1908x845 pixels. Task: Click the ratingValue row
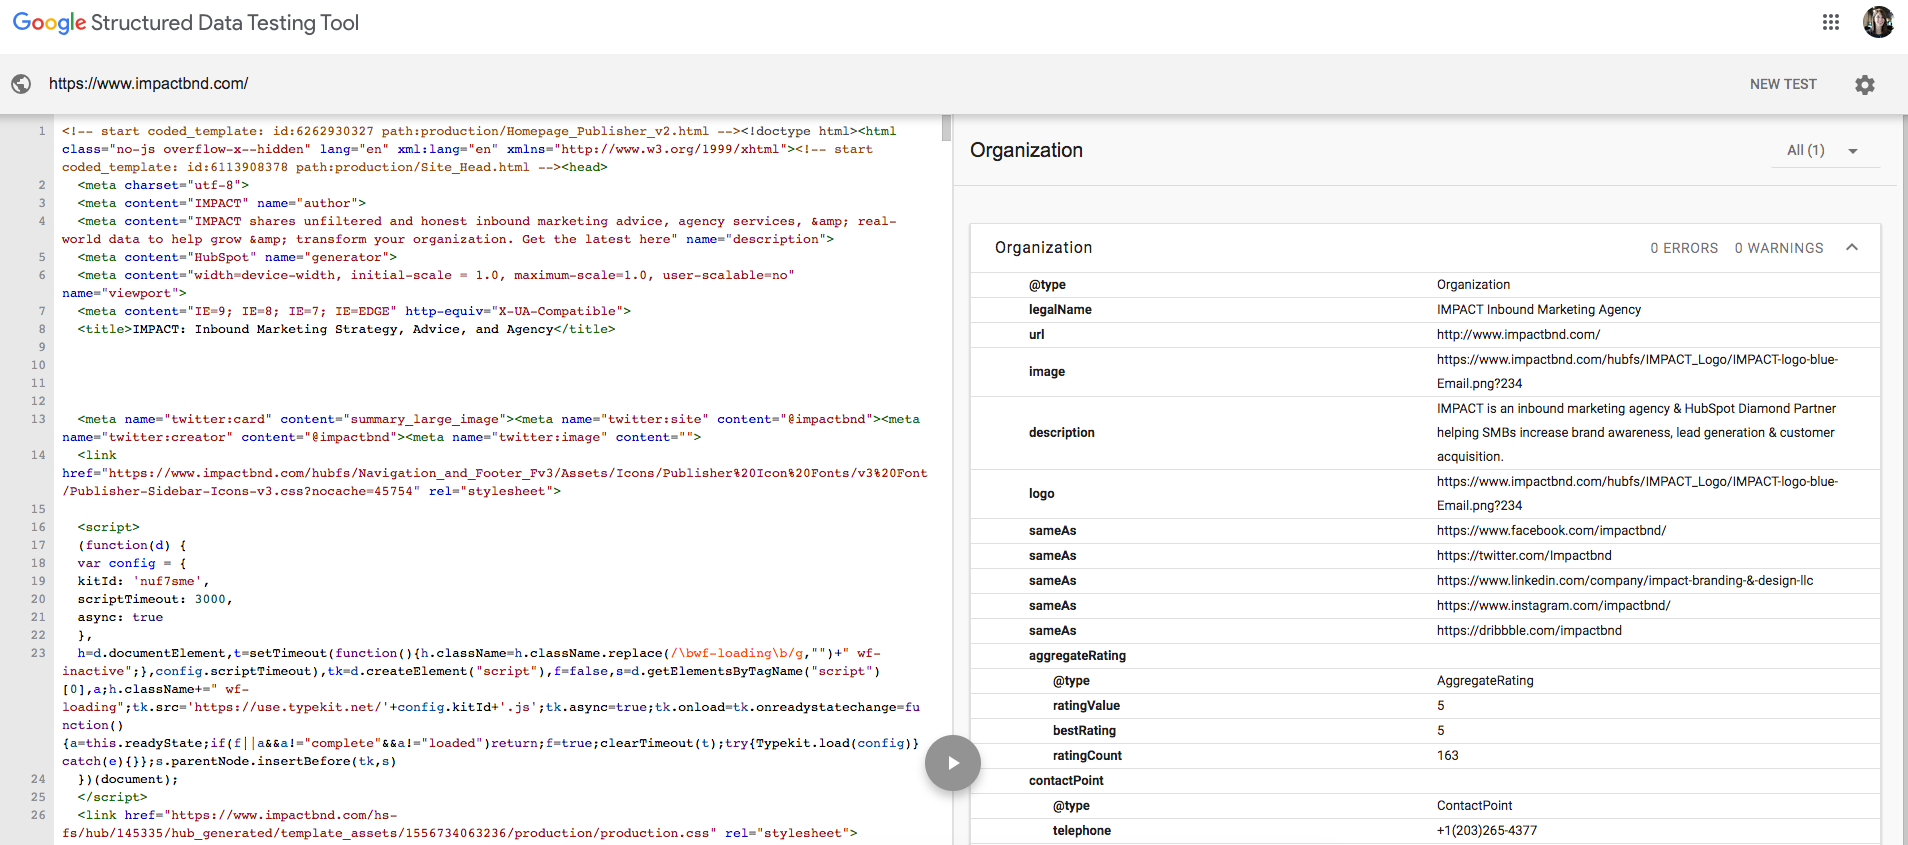pyautogui.click(x=1425, y=706)
